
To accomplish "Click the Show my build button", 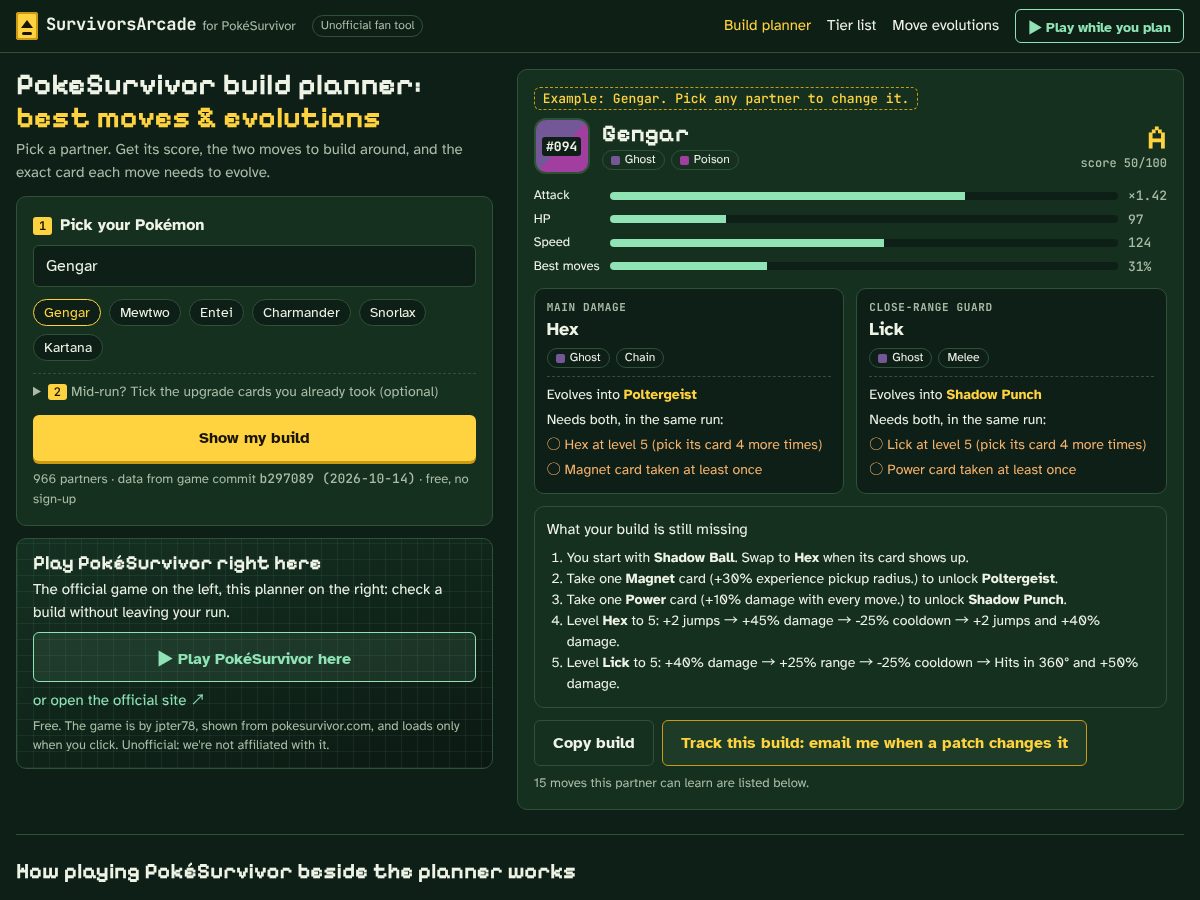I will (x=254, y=438).
